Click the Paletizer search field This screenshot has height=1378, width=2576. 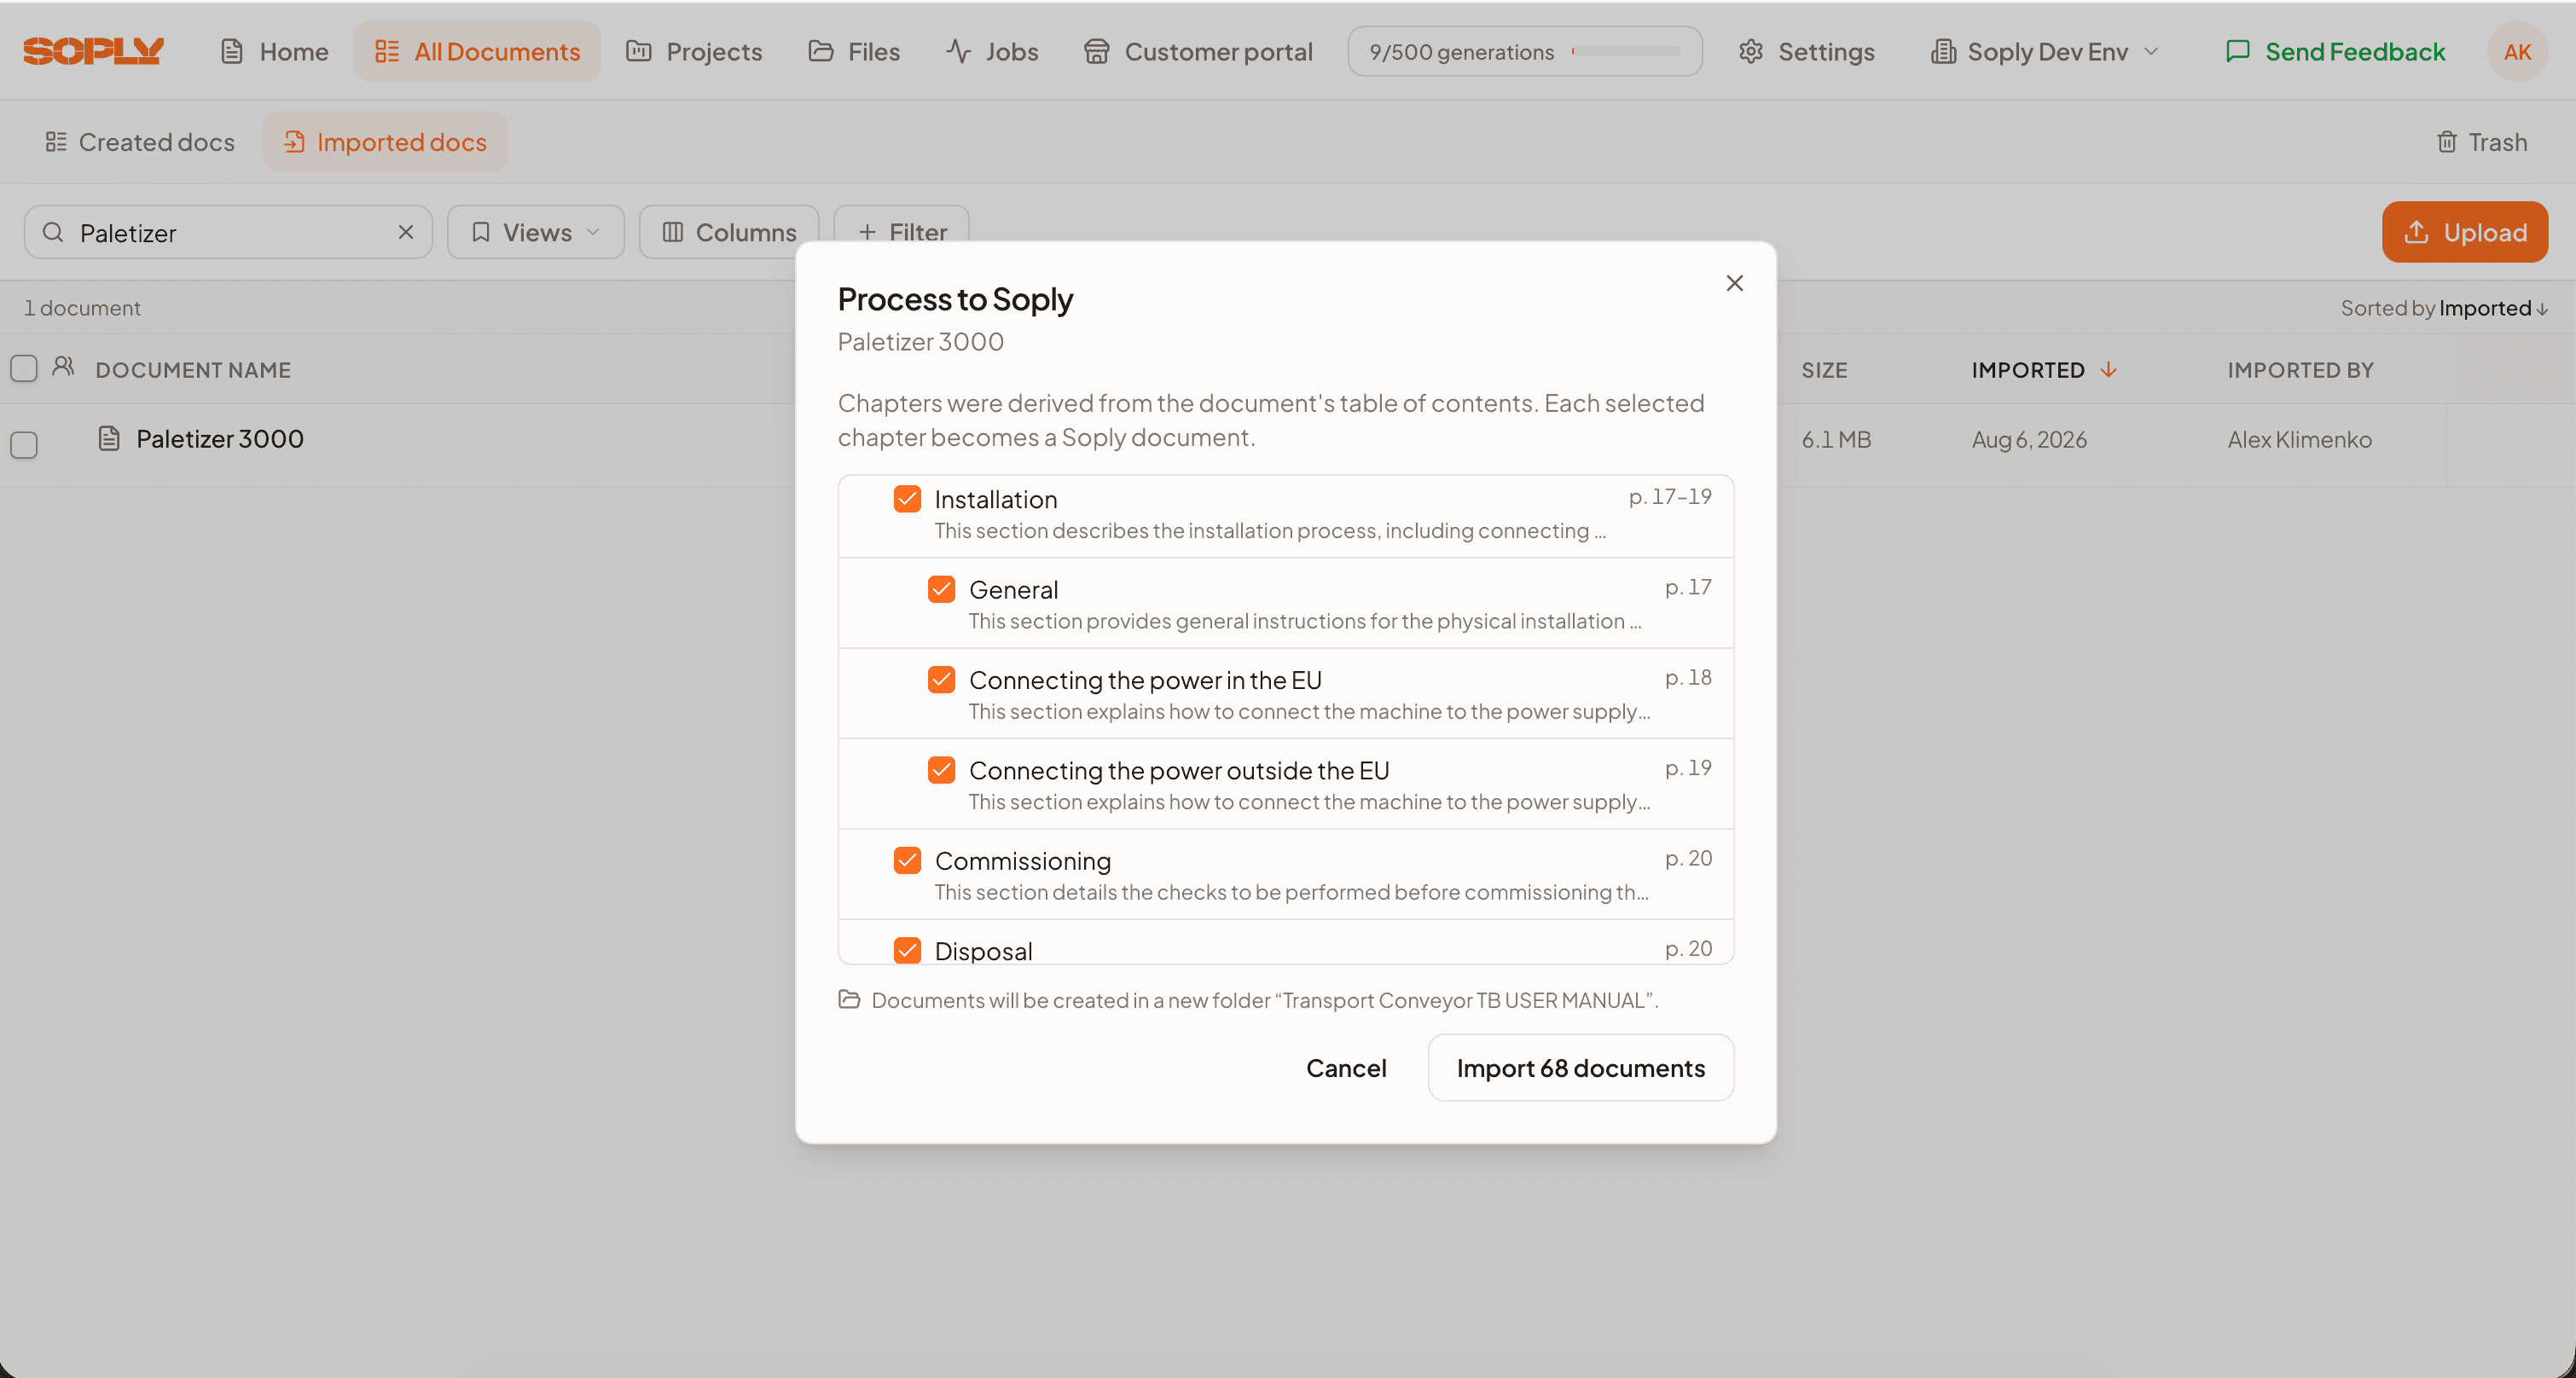(228, 232)
